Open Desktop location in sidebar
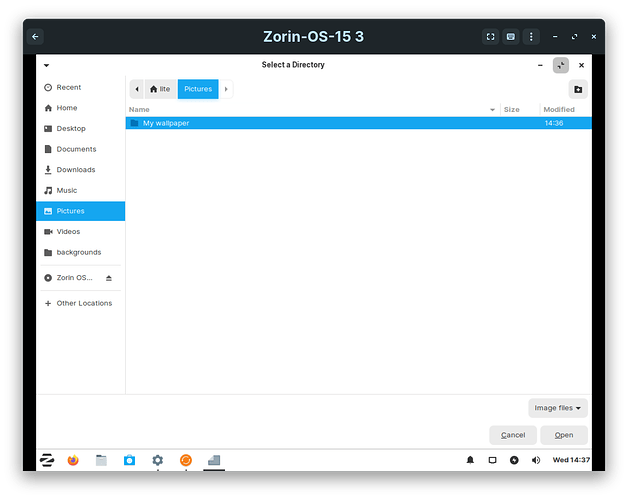The width and height of the screenshot is (629, 500). point(81,128)
